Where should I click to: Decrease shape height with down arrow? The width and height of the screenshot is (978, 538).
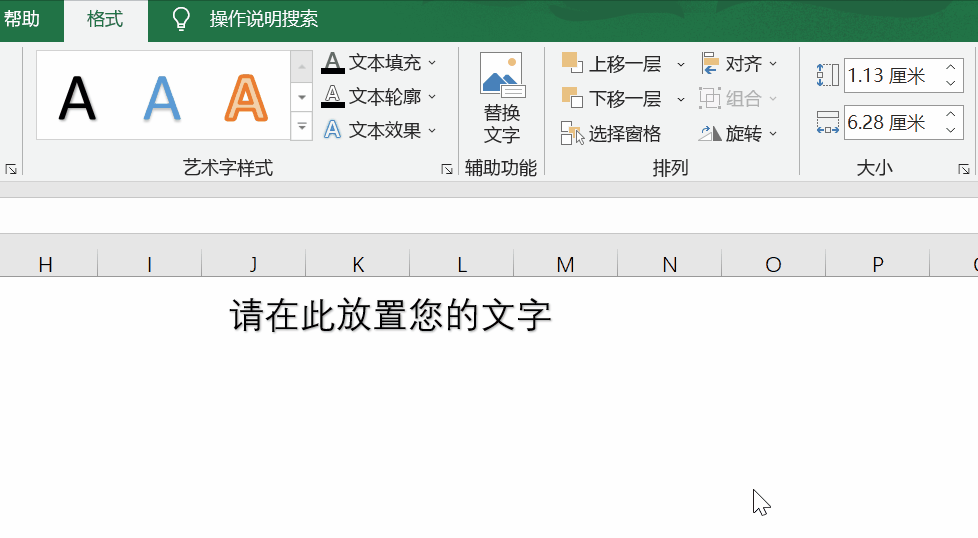click(951, 84)
